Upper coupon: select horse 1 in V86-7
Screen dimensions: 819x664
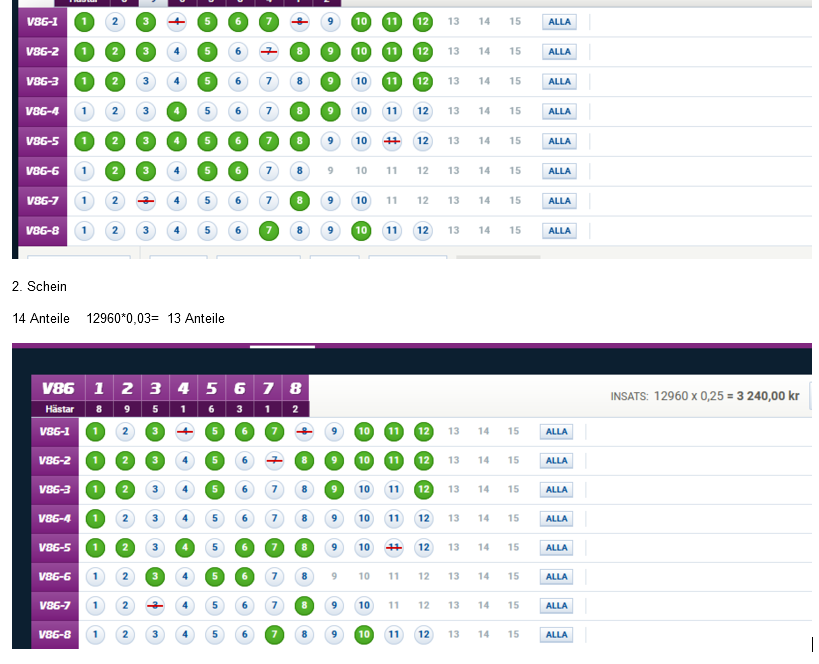(84, 201)
